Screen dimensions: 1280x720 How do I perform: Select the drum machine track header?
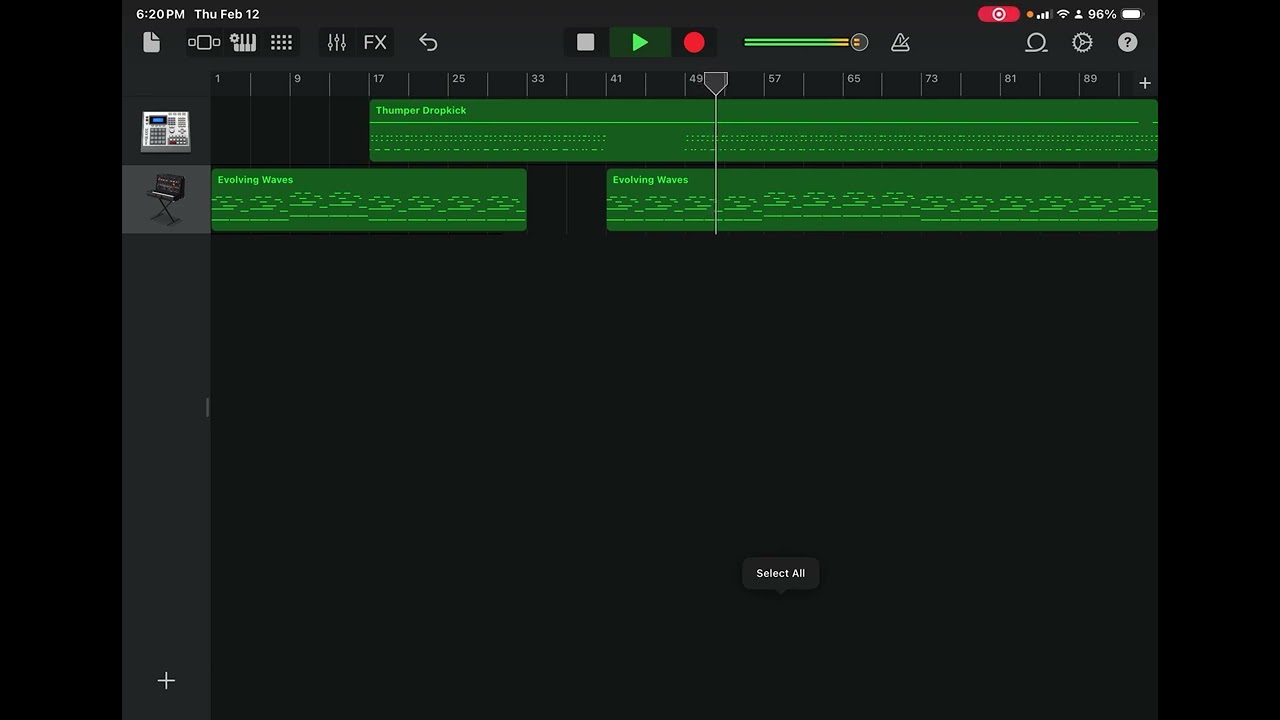point(166,131)
